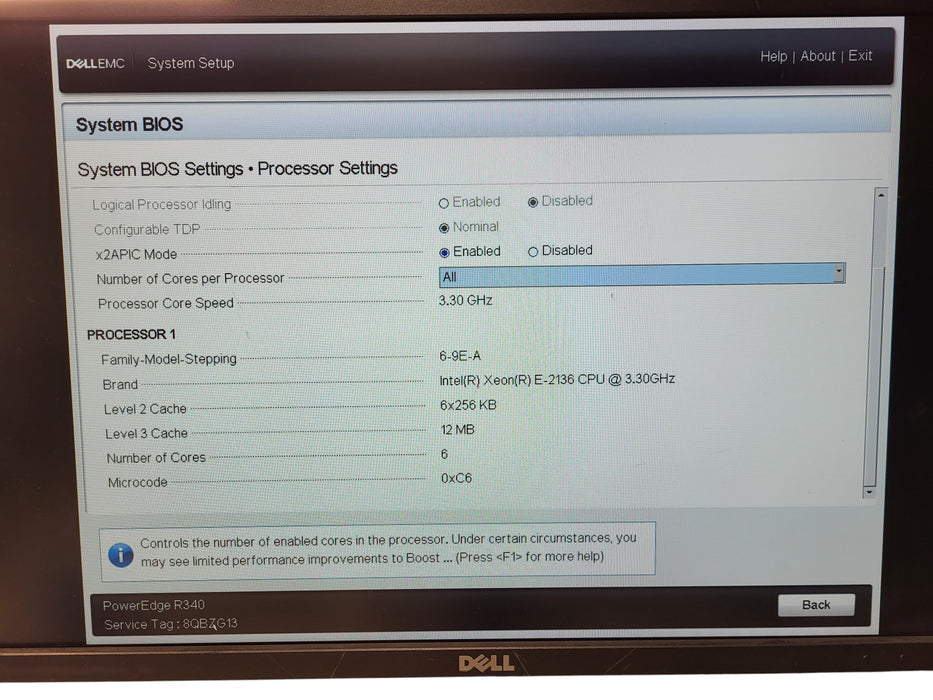Click the Intel Xeon E-2136 brand value
The height and width of the screenshot is (700, 933).
(557, 379)
